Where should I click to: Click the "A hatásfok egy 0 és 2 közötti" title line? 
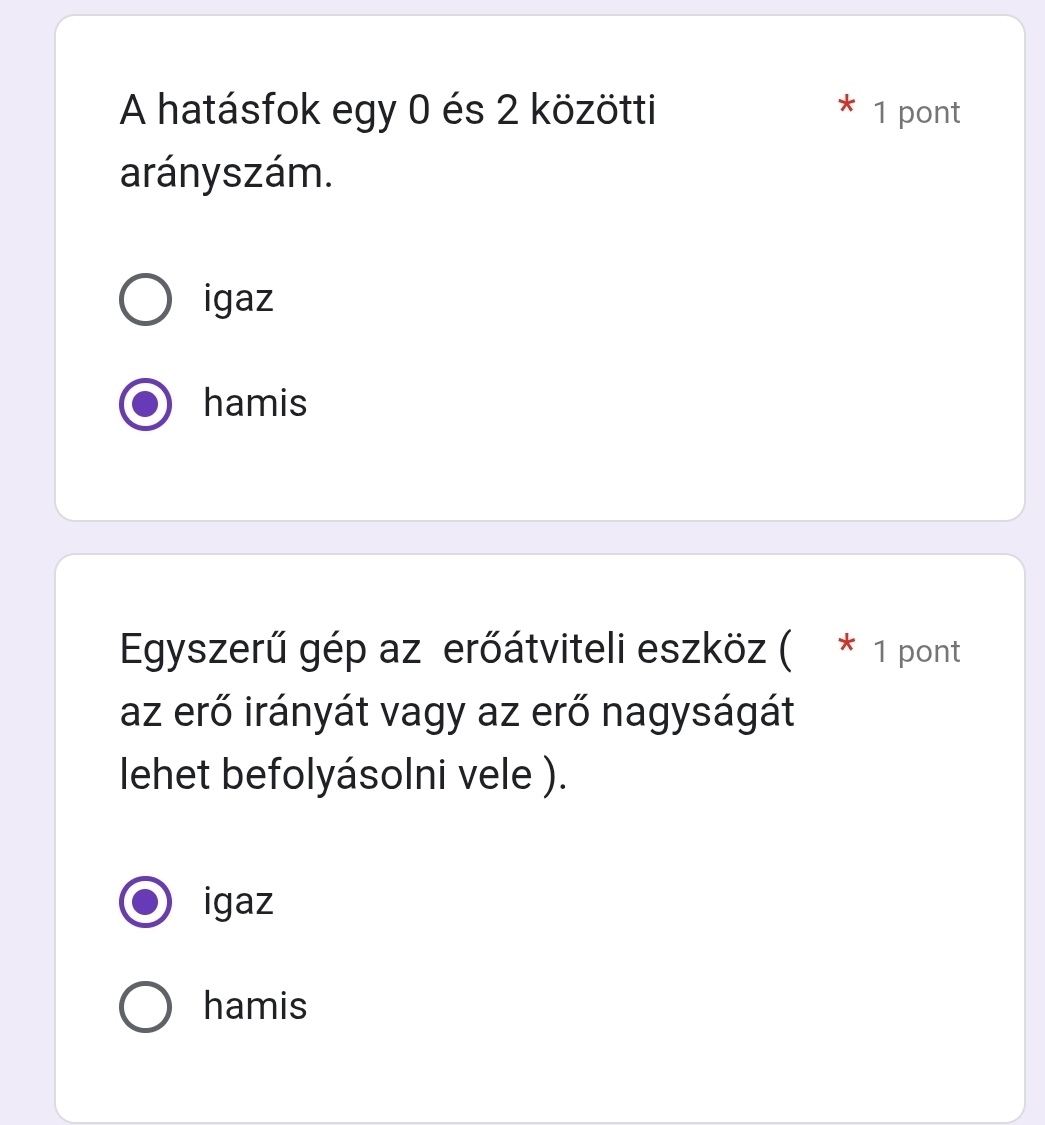coord(388,111)
